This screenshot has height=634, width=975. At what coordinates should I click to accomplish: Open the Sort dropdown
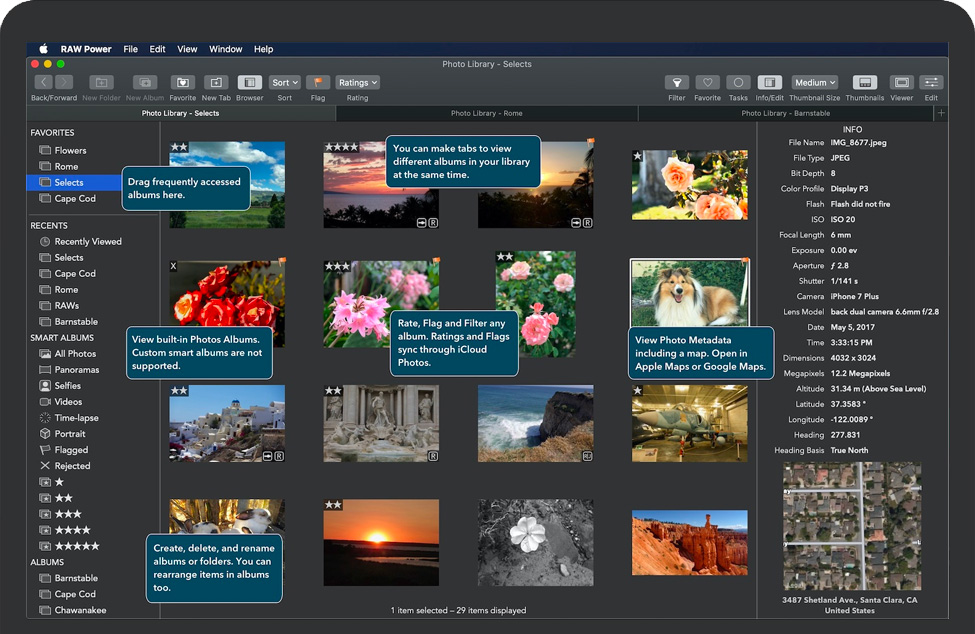coord(284,83)
